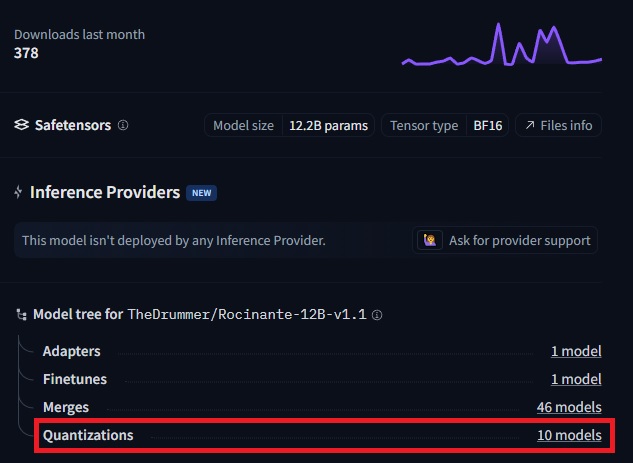Click the Model size label
The height and width of the screenshot is (463, 633).
[243, 126]
